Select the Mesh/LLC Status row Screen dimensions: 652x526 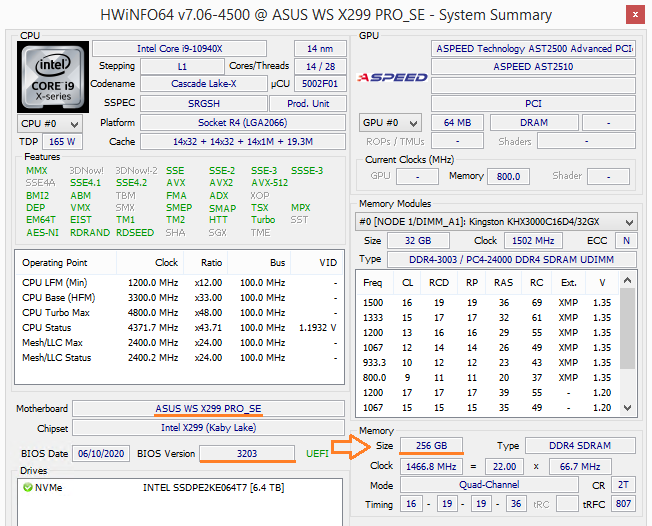pos(179,358)
